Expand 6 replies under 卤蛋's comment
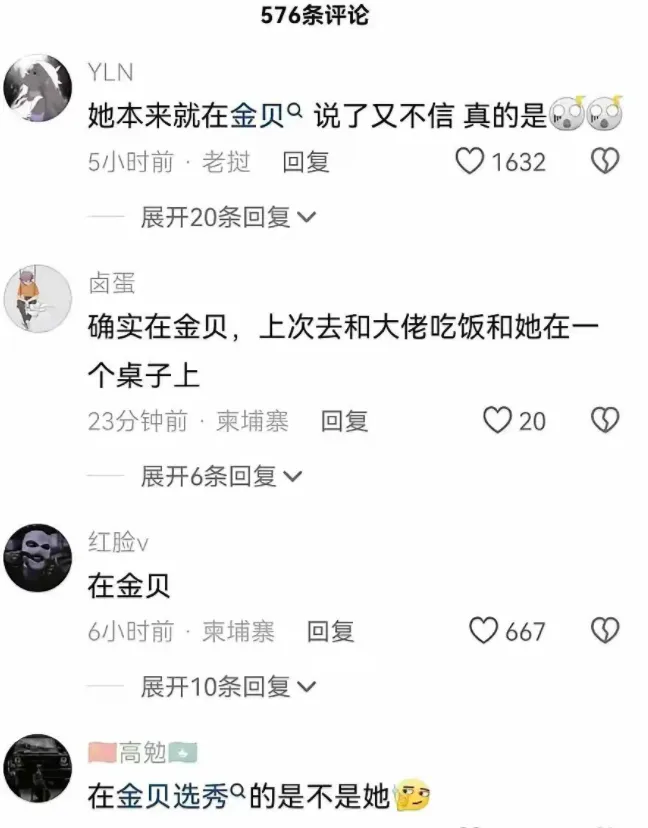648x828 pixels. tap(221, 476)
